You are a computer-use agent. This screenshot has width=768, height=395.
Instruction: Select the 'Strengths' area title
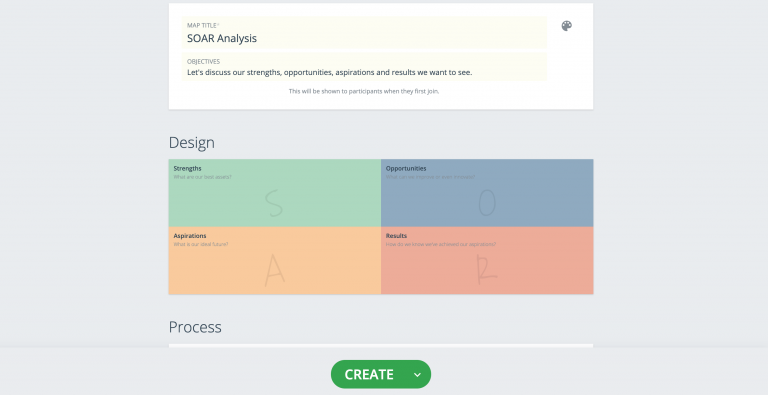point(187,169)
